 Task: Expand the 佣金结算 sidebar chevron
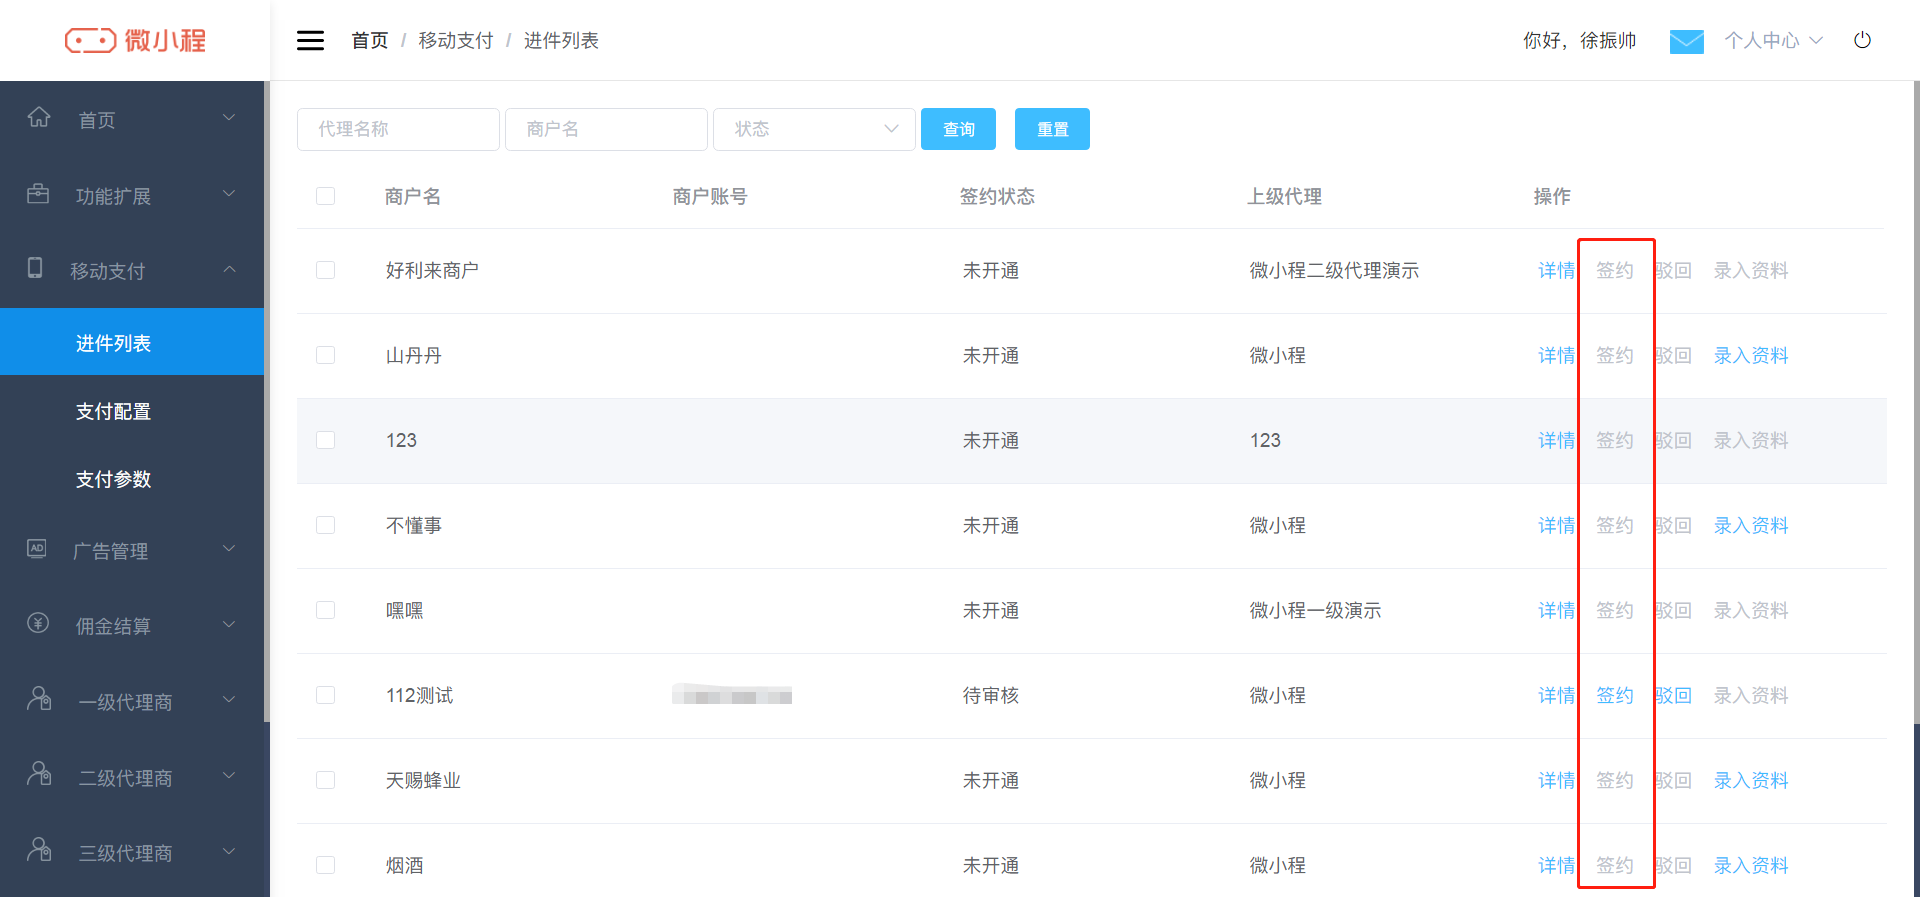click(229, 625)
